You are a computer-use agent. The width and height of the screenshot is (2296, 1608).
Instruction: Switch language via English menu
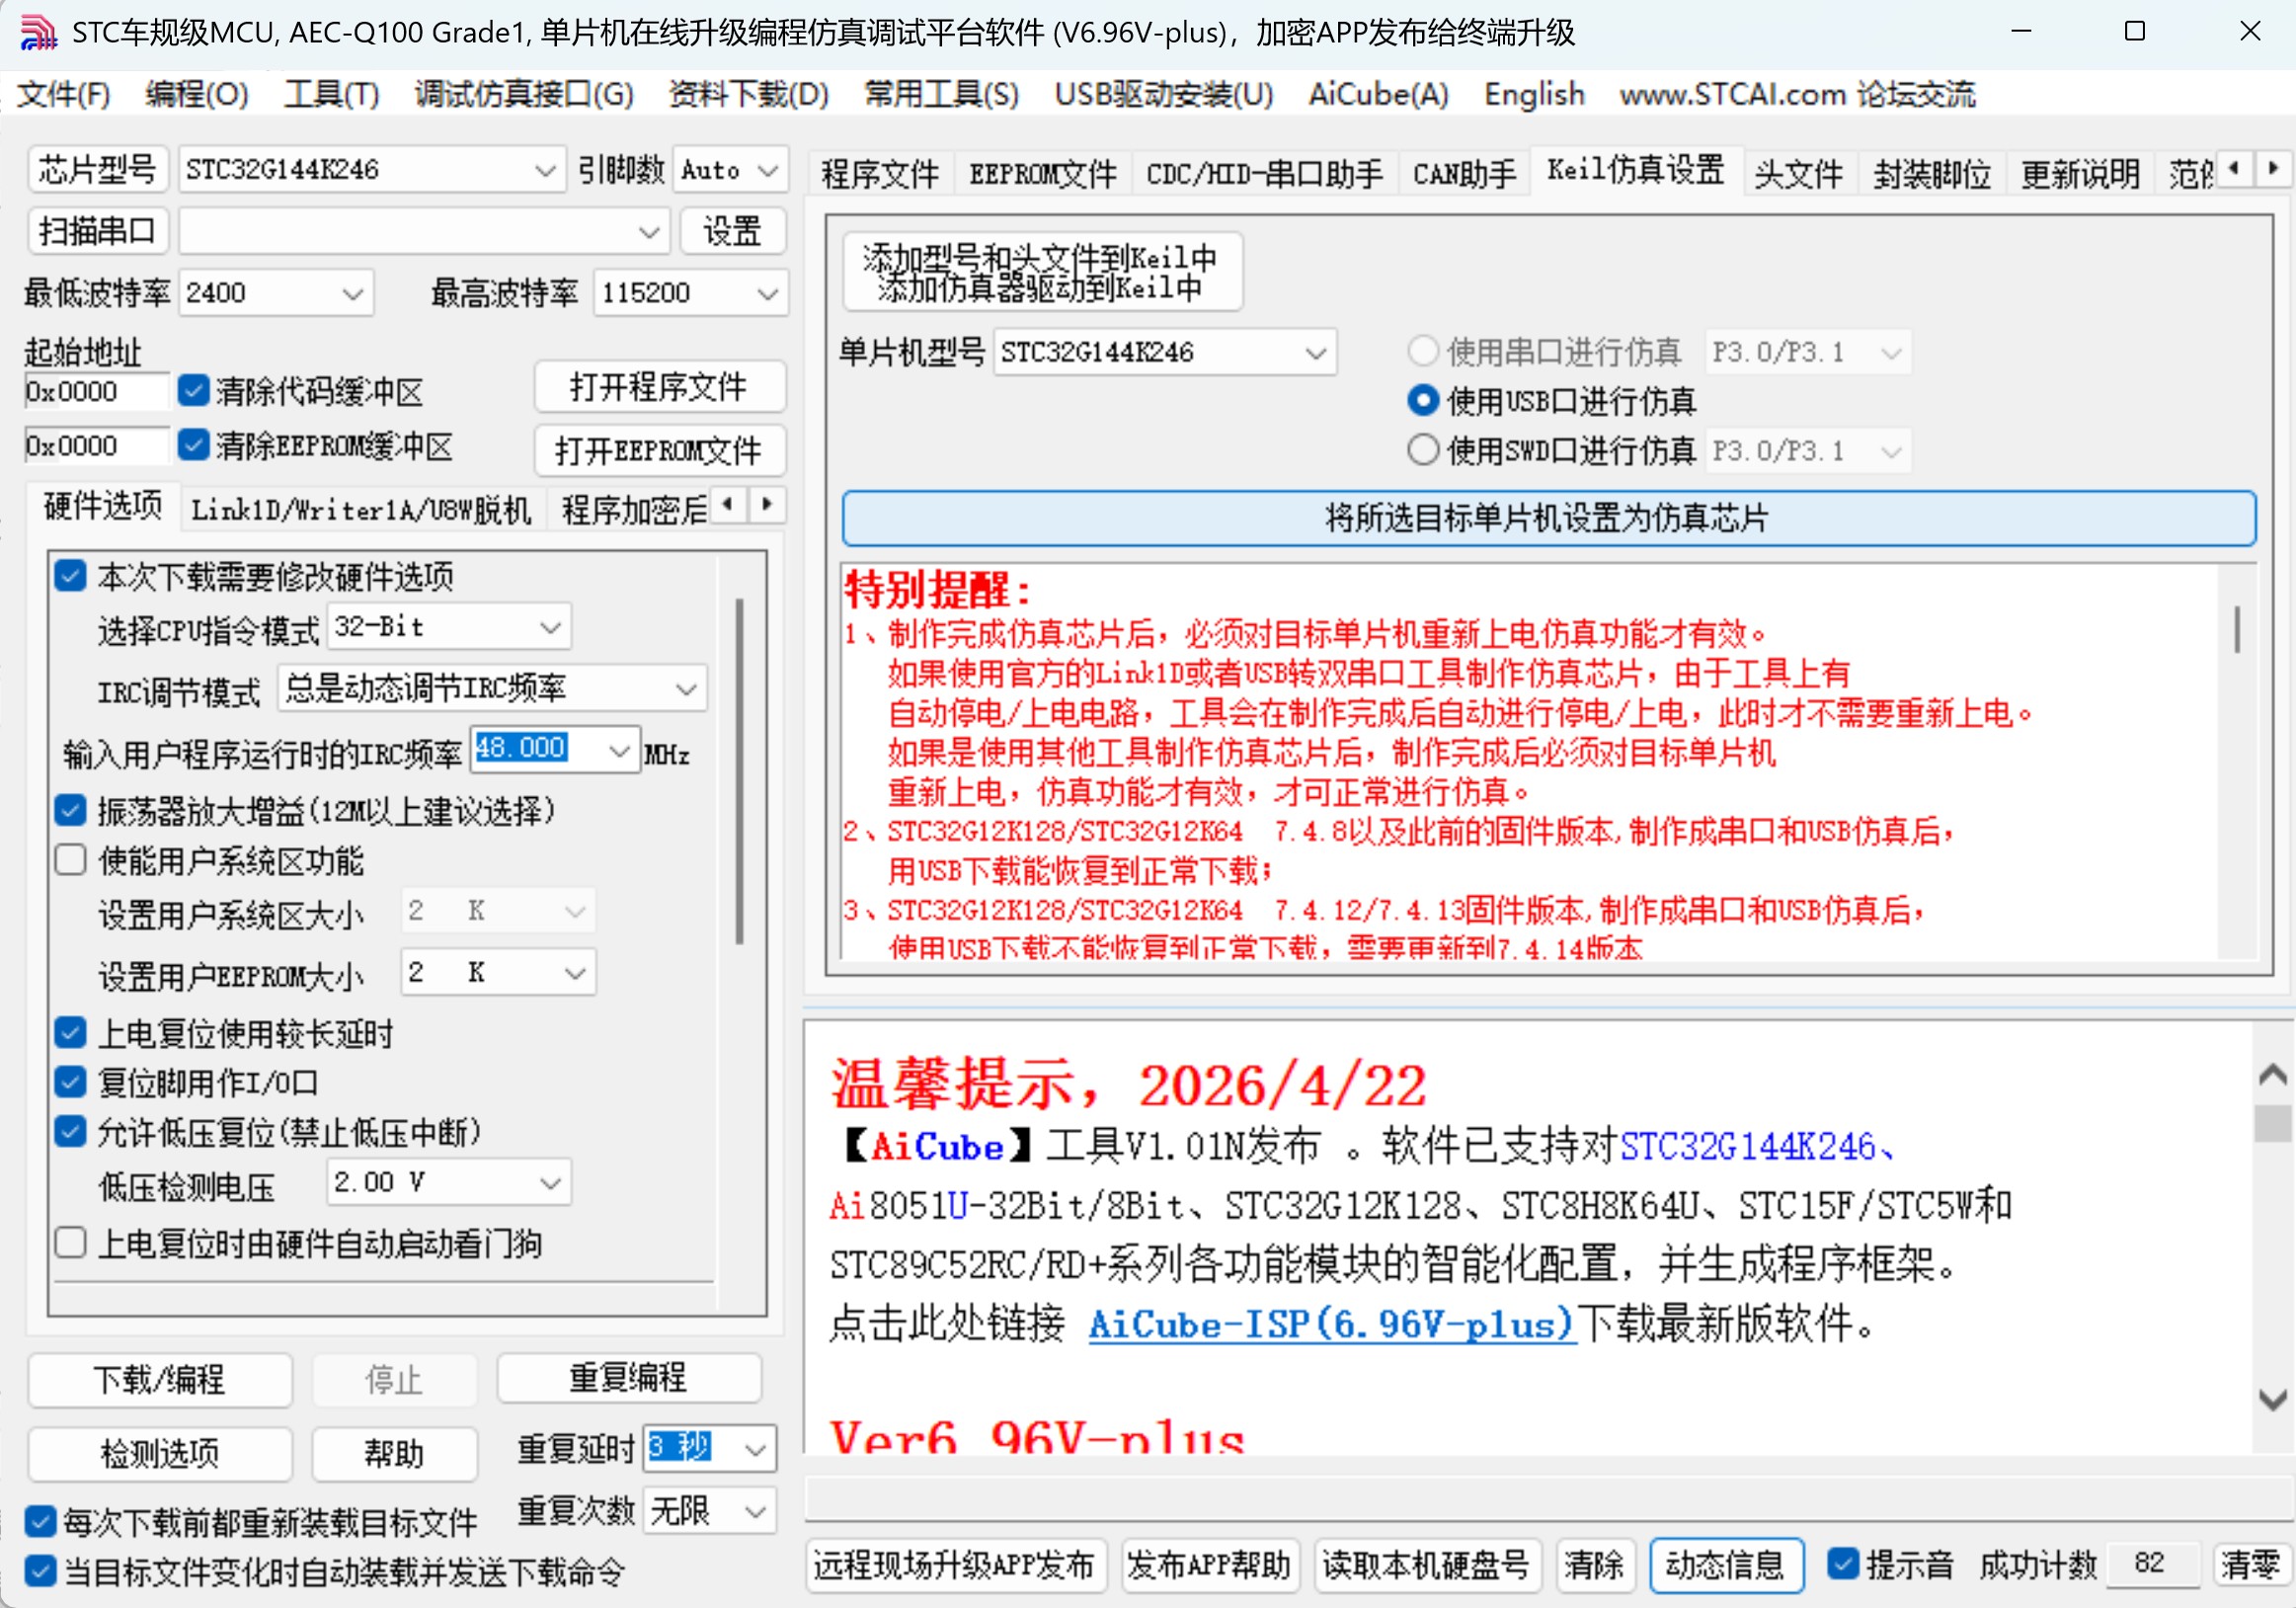pyautogui.click(x=1534, y=94)
